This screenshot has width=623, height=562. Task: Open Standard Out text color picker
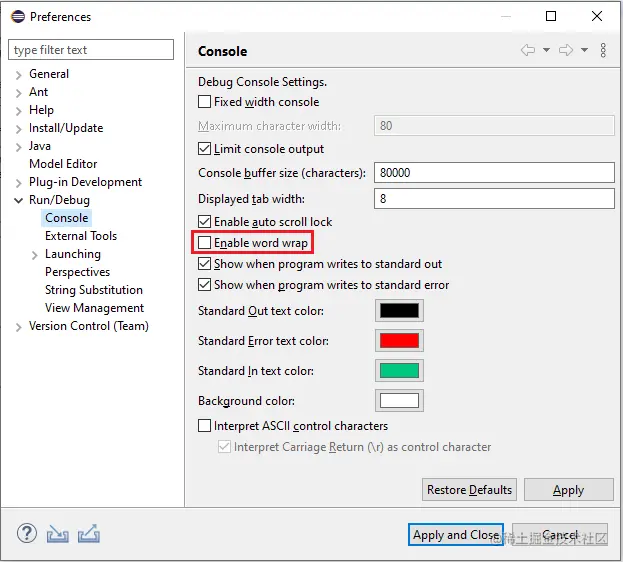[x=399, y=310]
